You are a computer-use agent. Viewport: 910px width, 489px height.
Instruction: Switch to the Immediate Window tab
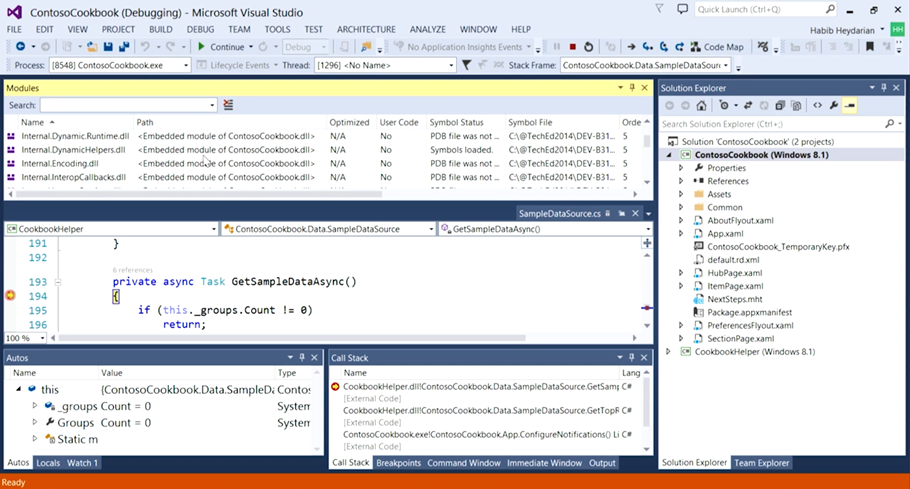point(544,463)
